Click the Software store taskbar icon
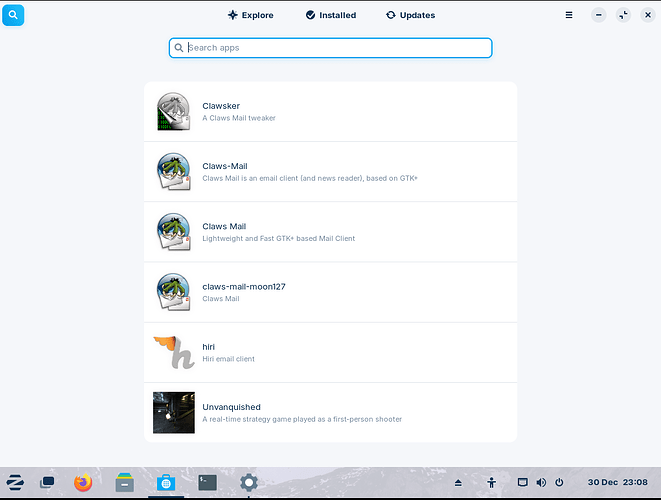This screenshot has width=661, height=500. coord(166,483)
